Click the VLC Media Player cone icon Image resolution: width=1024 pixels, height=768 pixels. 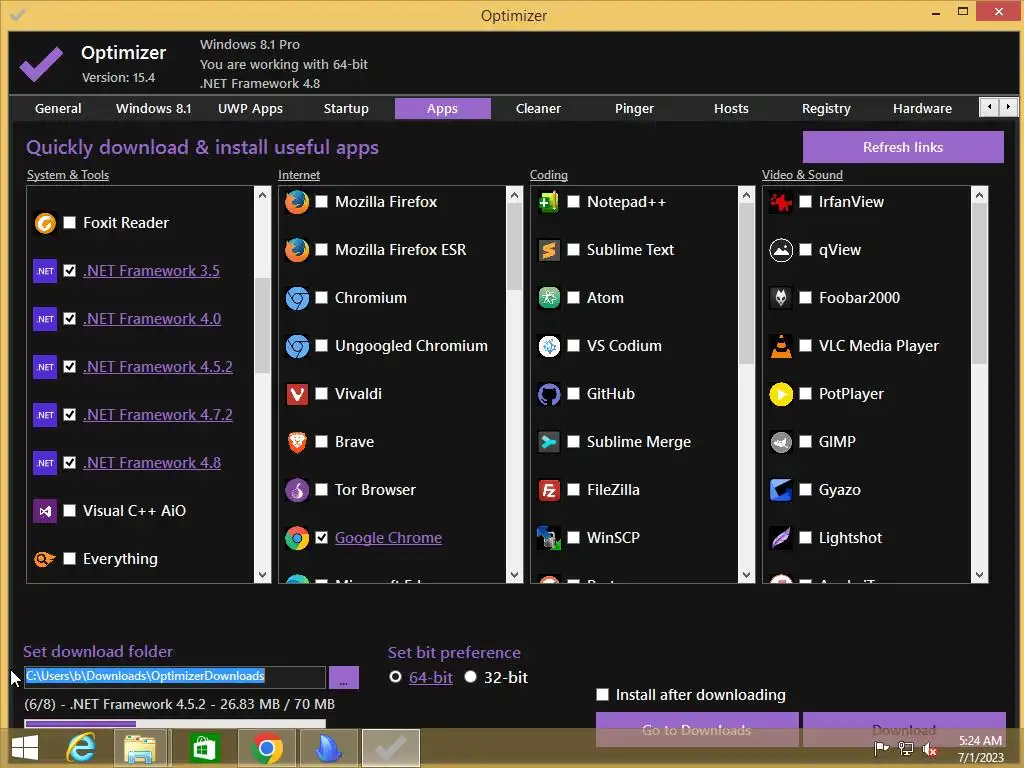pos(781,346)
